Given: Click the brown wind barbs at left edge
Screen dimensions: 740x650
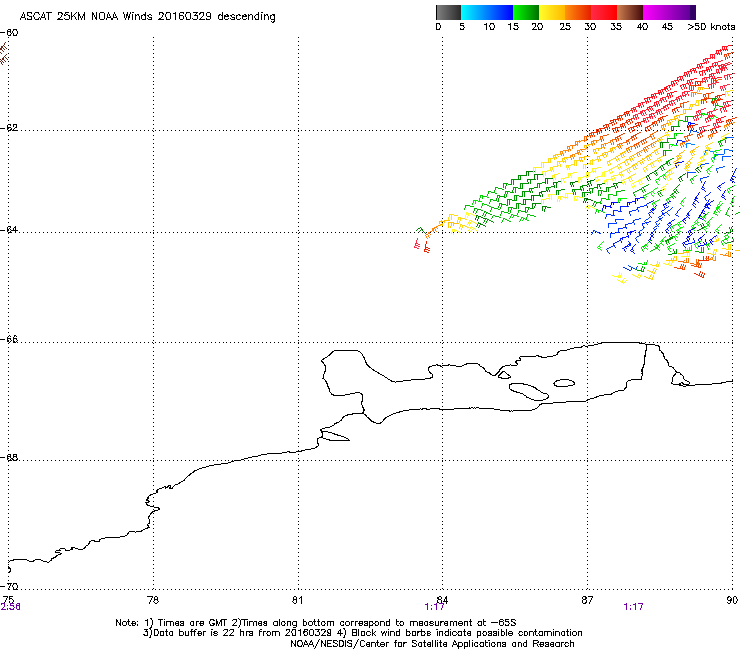Looking at the screenshot, I should pos(4,53).
